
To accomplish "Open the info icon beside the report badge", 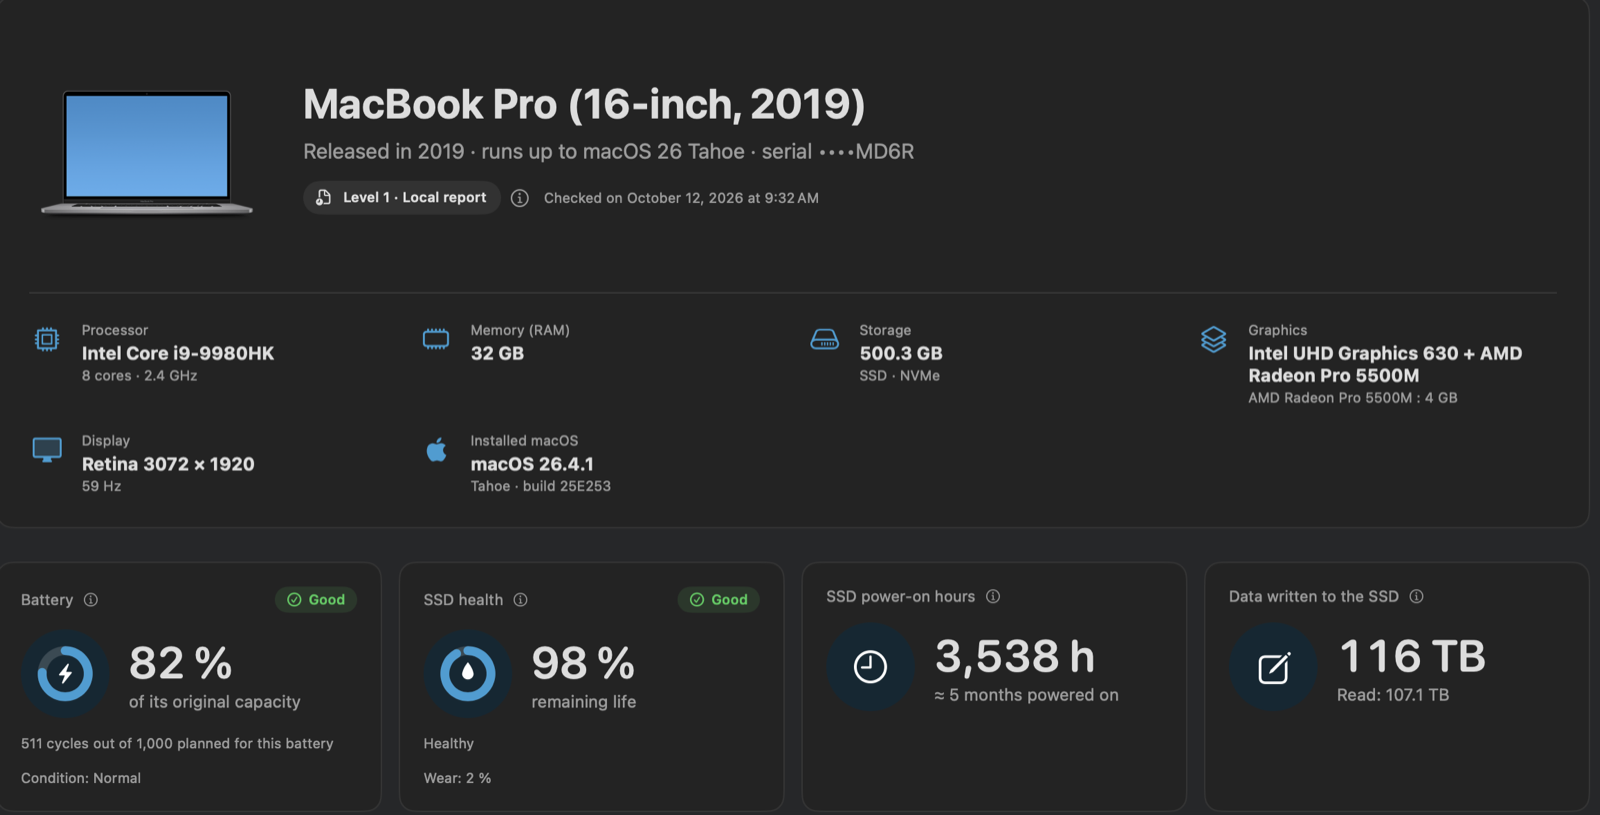I will click(520, 198).
